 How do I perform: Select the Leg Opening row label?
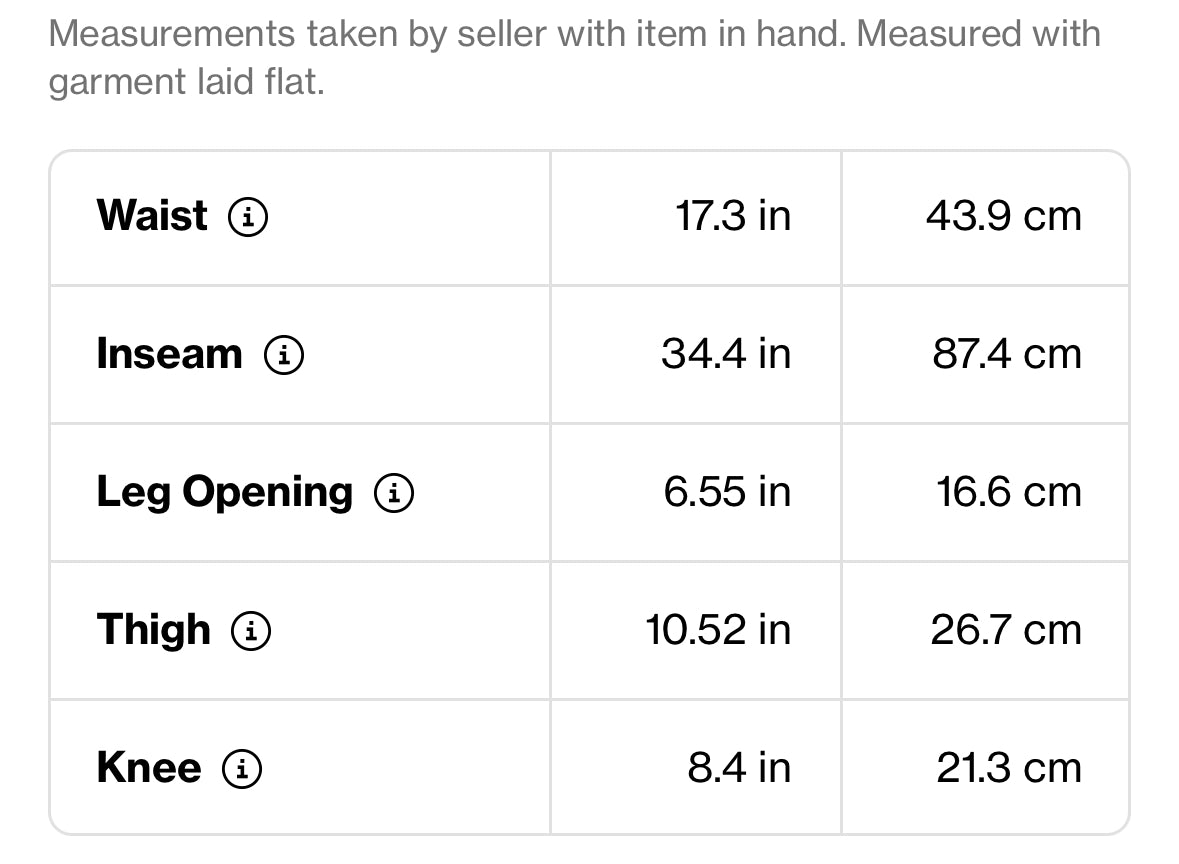225,493
